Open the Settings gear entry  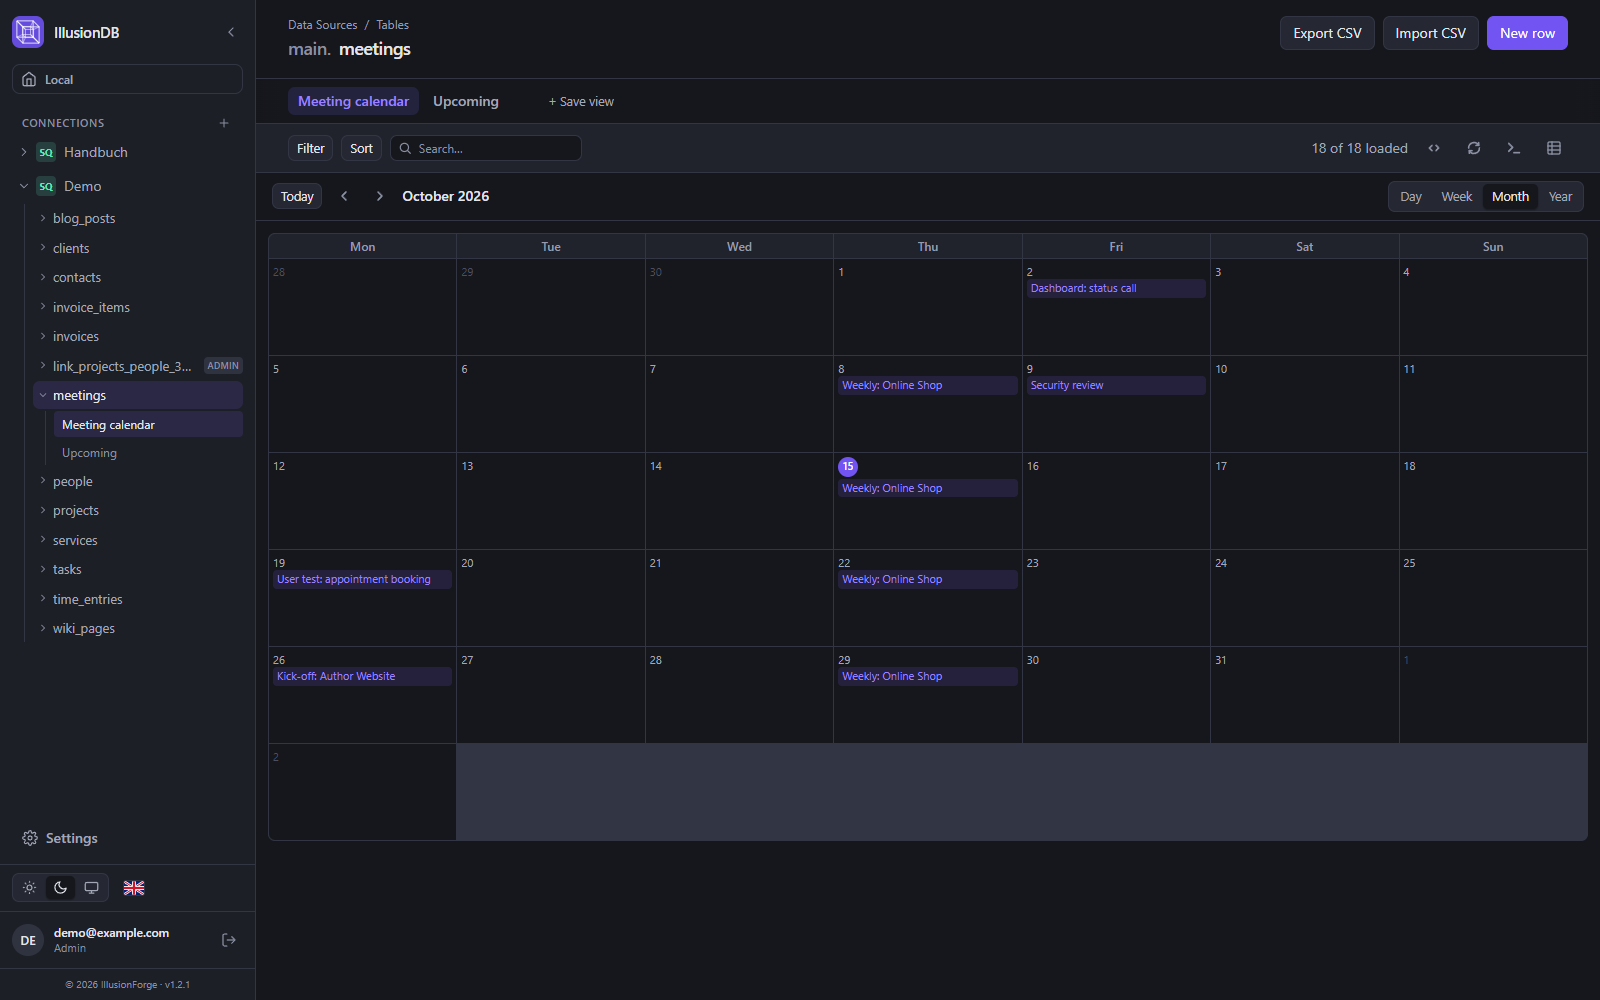(60, 838)
